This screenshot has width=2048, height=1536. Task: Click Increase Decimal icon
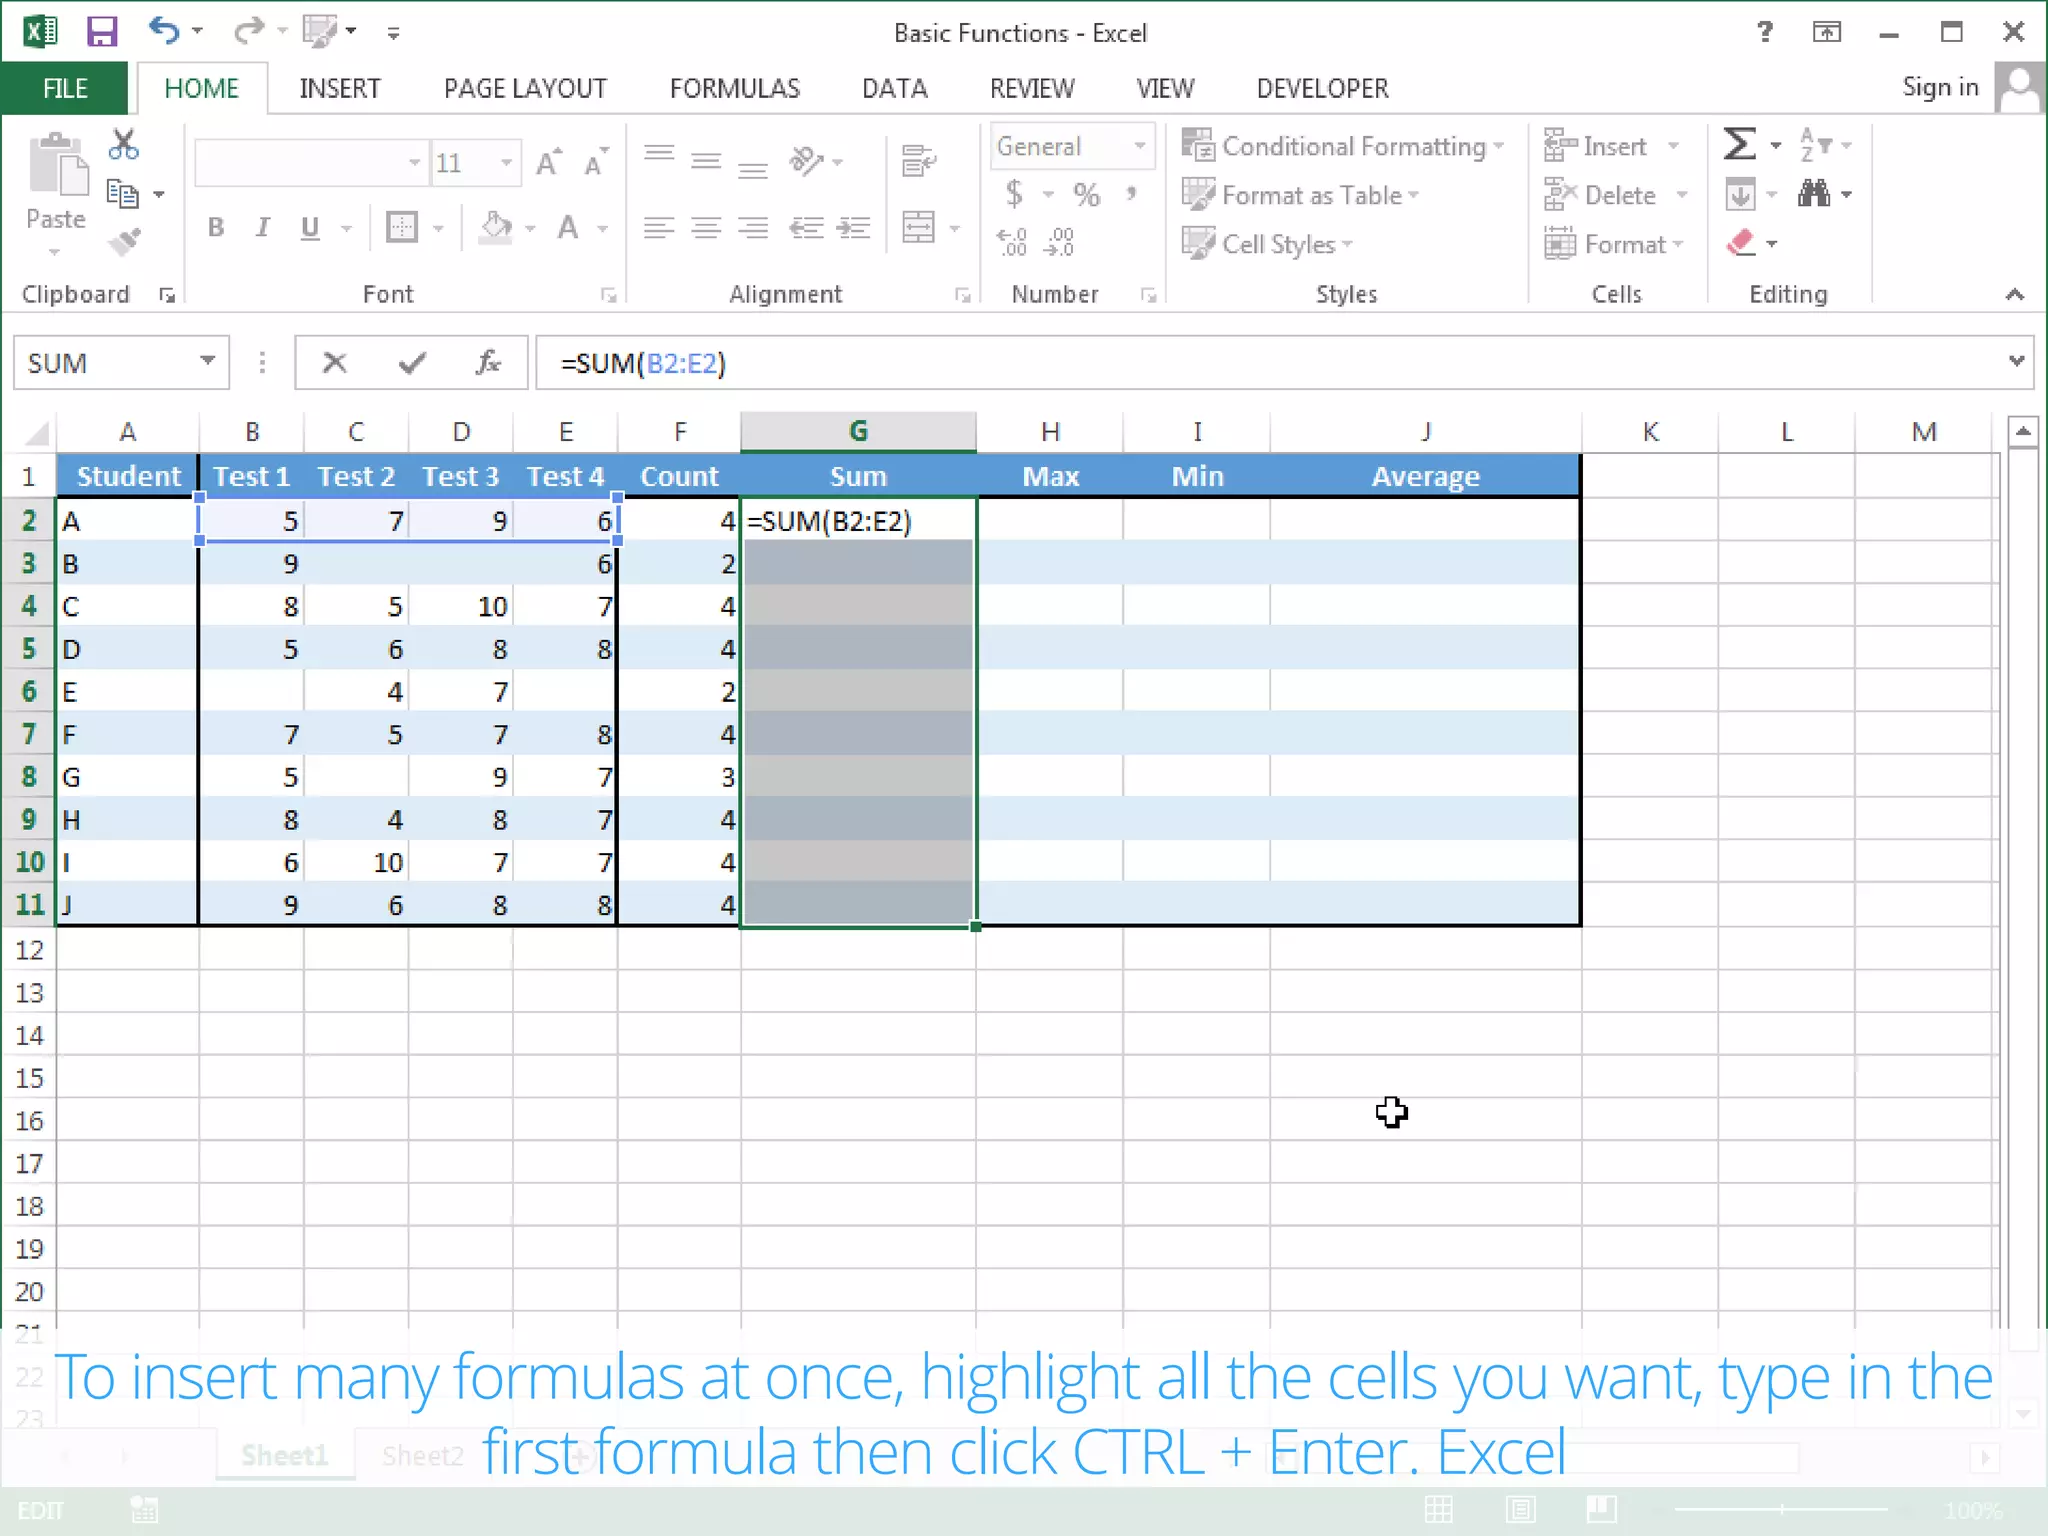[x=1012, y=242]
